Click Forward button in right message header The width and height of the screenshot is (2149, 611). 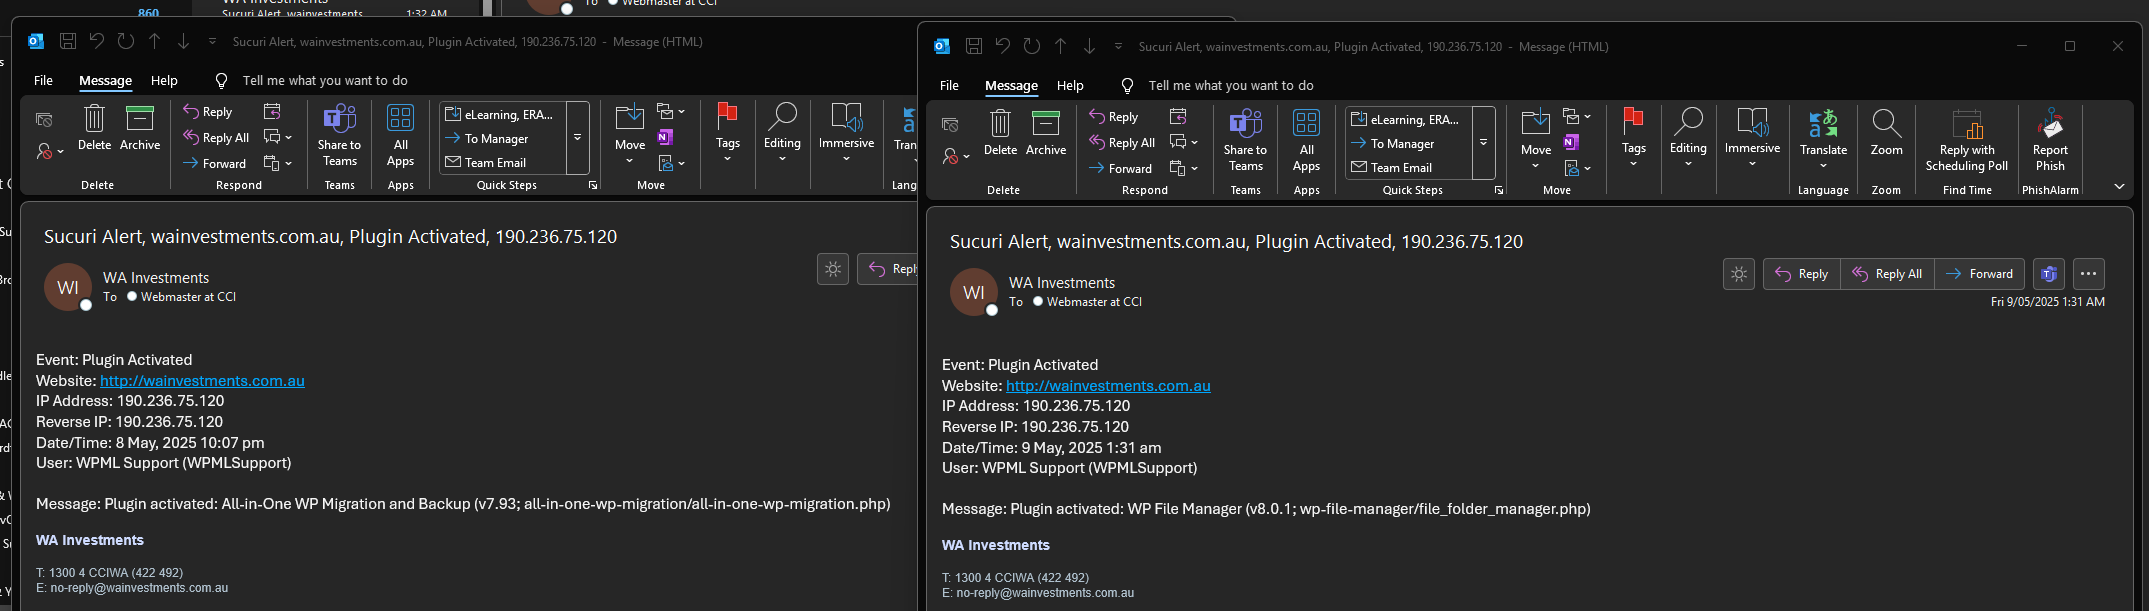(x=1979, y=274)
